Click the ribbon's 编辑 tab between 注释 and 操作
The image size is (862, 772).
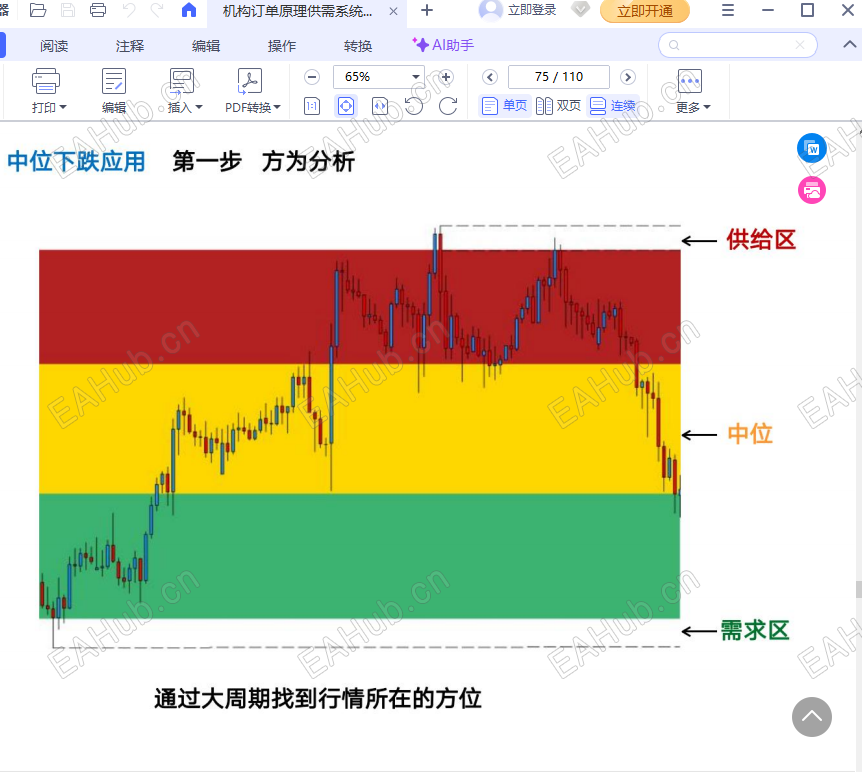(206, 46)
